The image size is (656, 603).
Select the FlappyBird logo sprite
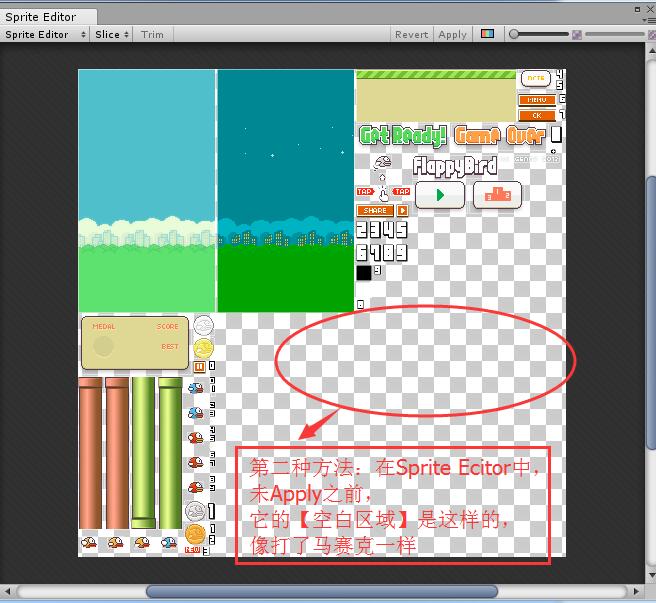(x=455, y=166)
